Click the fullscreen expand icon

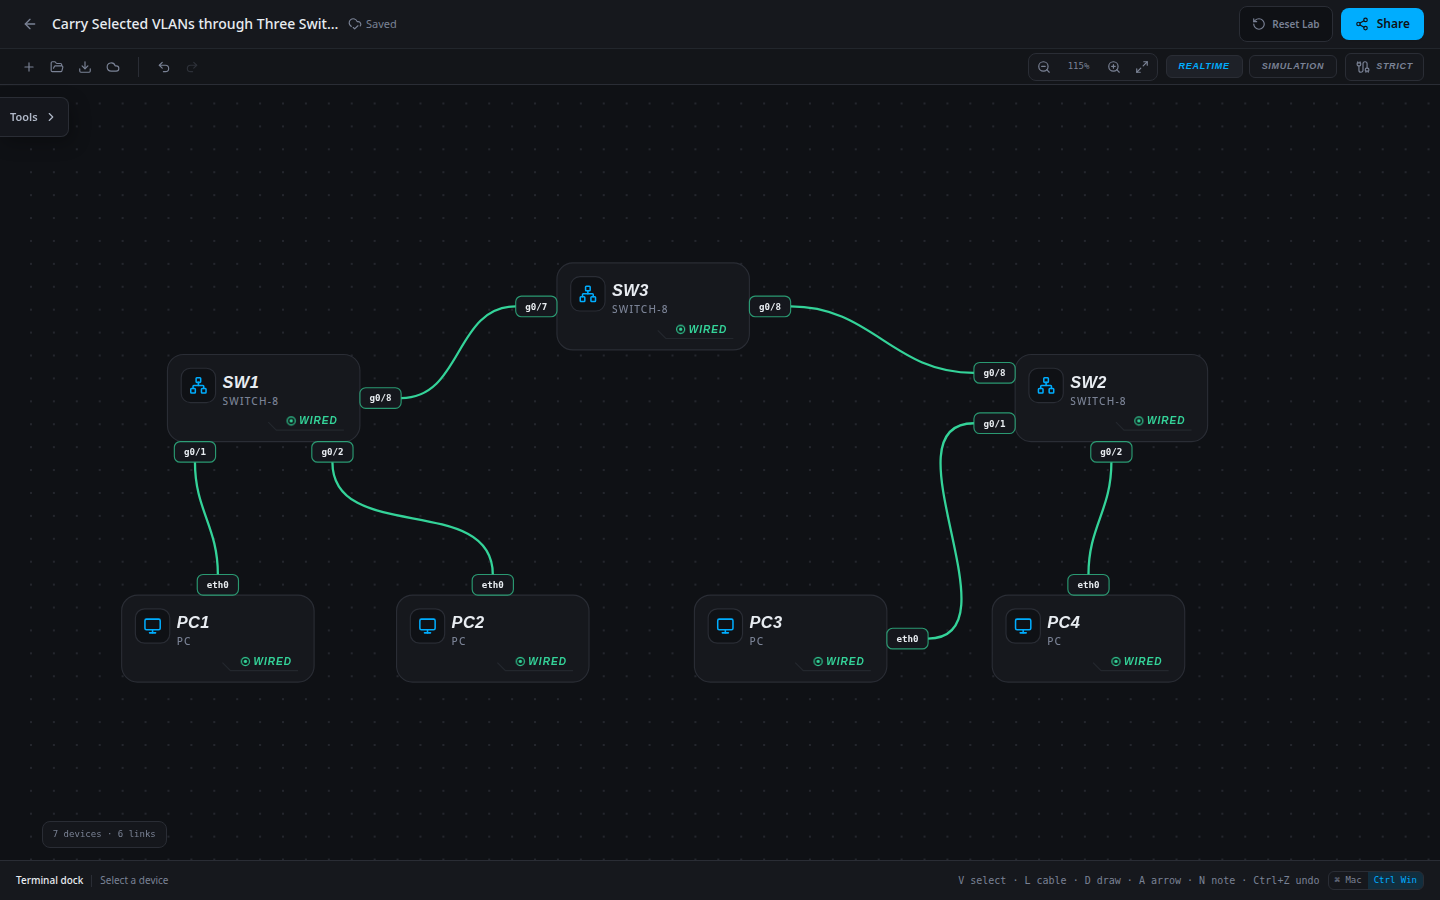1142,67
